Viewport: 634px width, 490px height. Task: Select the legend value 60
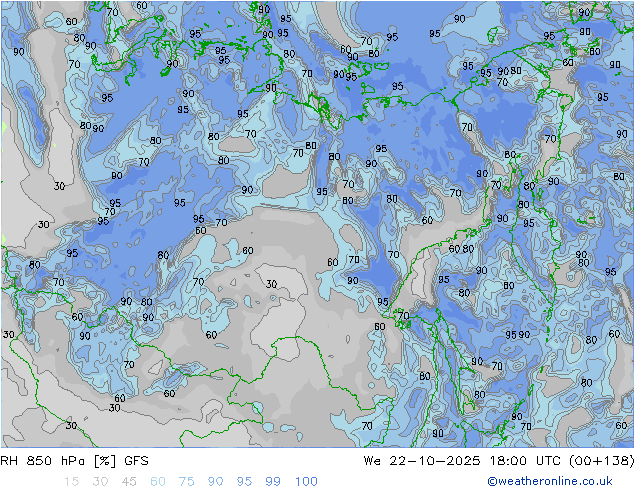pyautogui.click(x=158, y=482)
